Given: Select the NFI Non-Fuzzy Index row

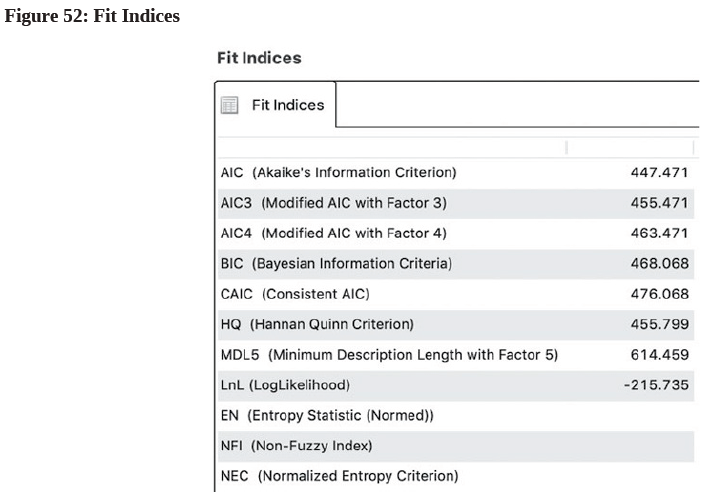Looking at the screenshot, I should [456, 446].
